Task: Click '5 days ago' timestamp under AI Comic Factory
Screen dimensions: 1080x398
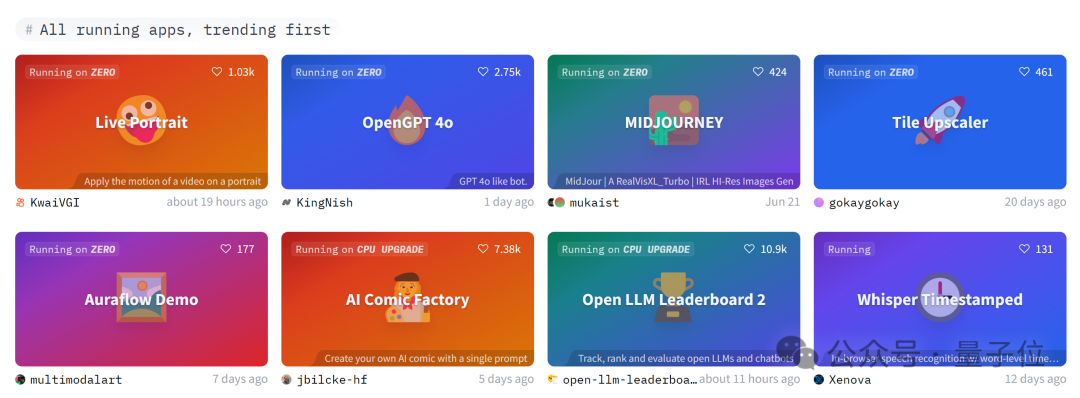Action: pyautogui.click(x=506, y=379)
